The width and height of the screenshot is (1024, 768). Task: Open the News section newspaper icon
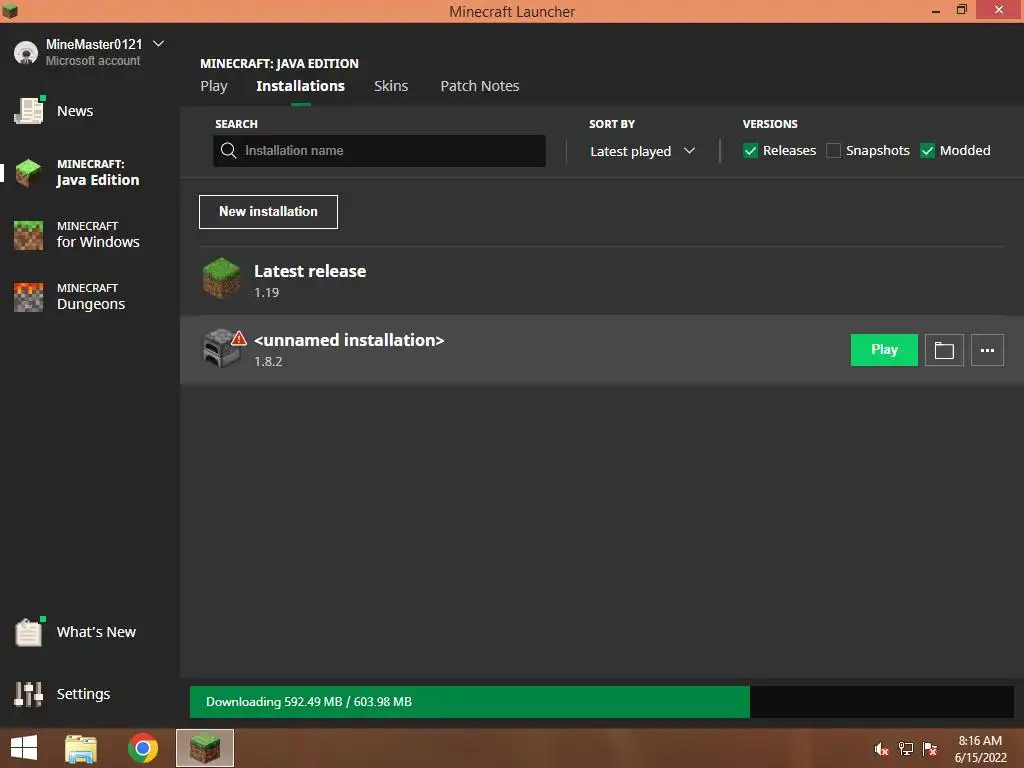pyautogui.click(x=29, y=111)
